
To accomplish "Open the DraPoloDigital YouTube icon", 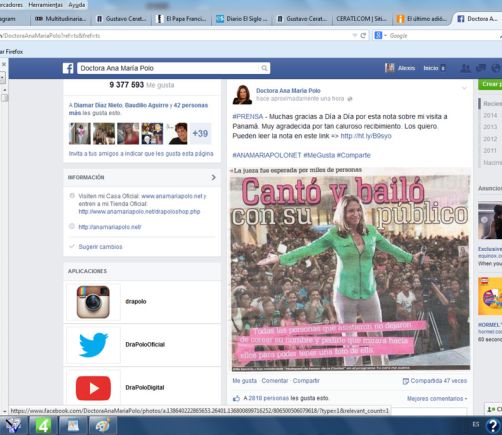I will [93, 388].
